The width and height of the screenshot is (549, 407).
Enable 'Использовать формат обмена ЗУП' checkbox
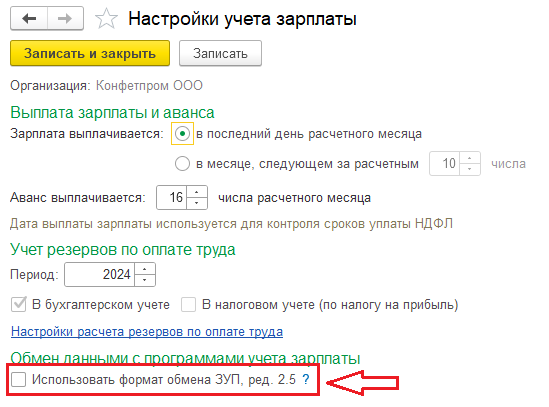[x=19, y=379]
